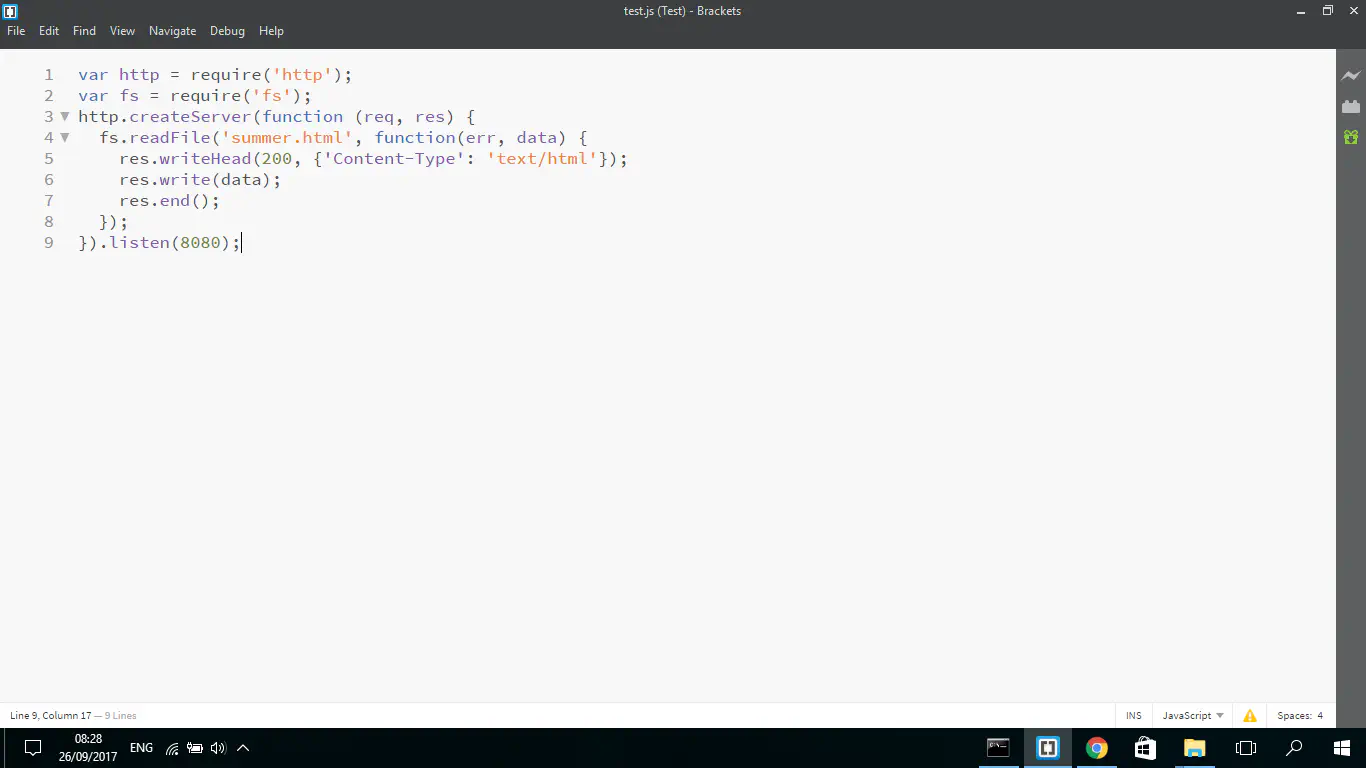
Task: Show hidden system tray icons chevron
Action: [x=243, y=748]
